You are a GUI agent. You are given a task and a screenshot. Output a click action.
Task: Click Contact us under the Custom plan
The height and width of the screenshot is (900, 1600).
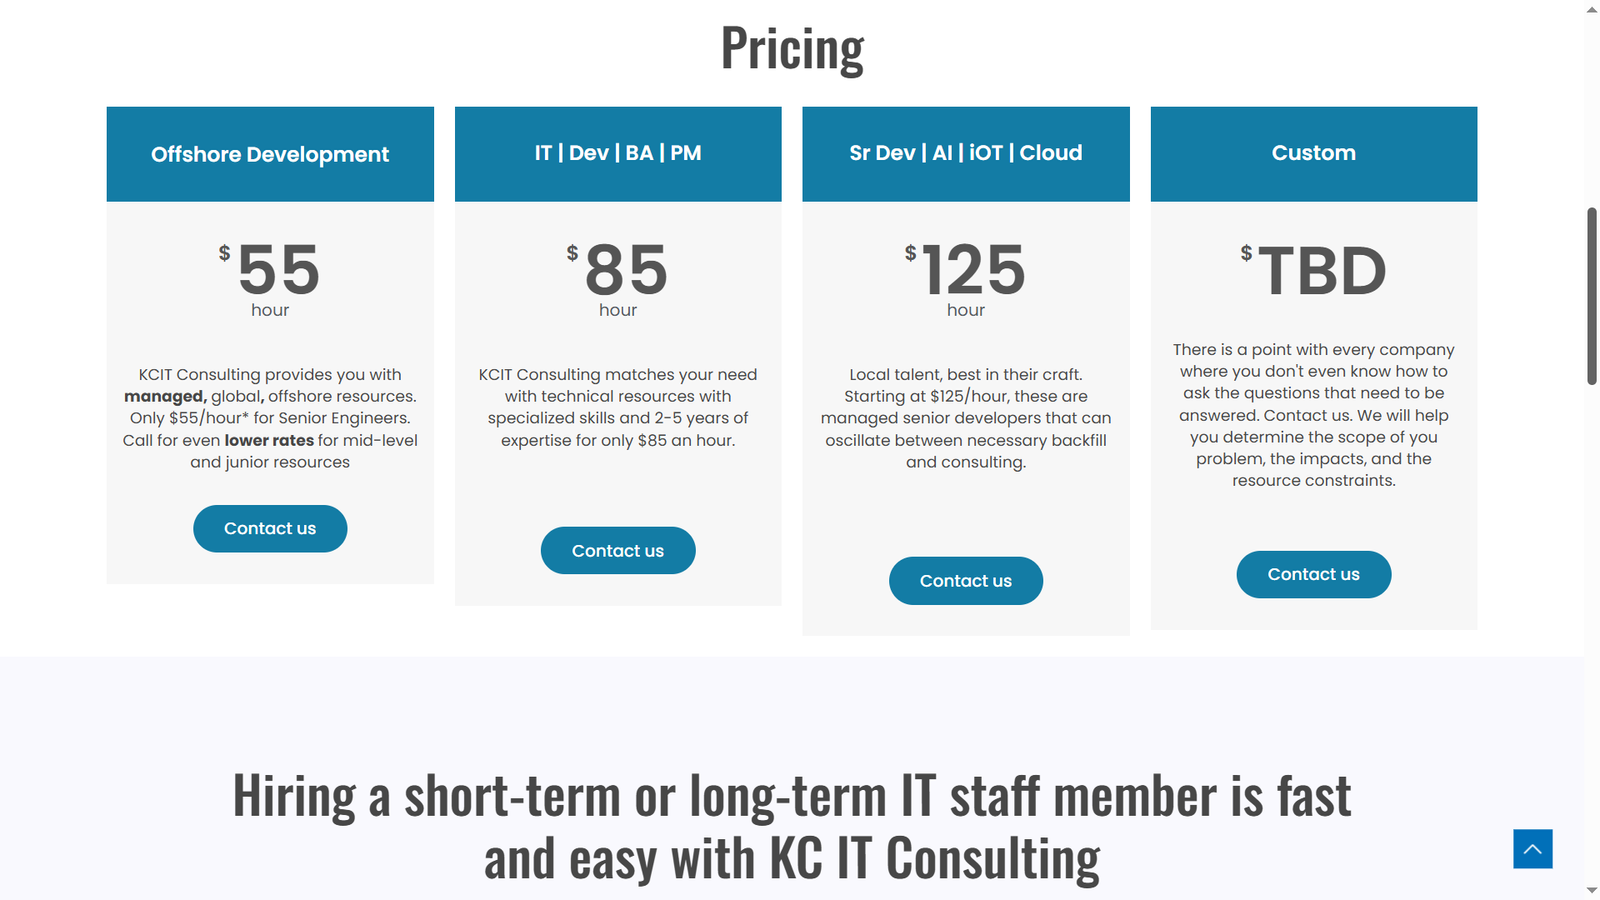1314,574
